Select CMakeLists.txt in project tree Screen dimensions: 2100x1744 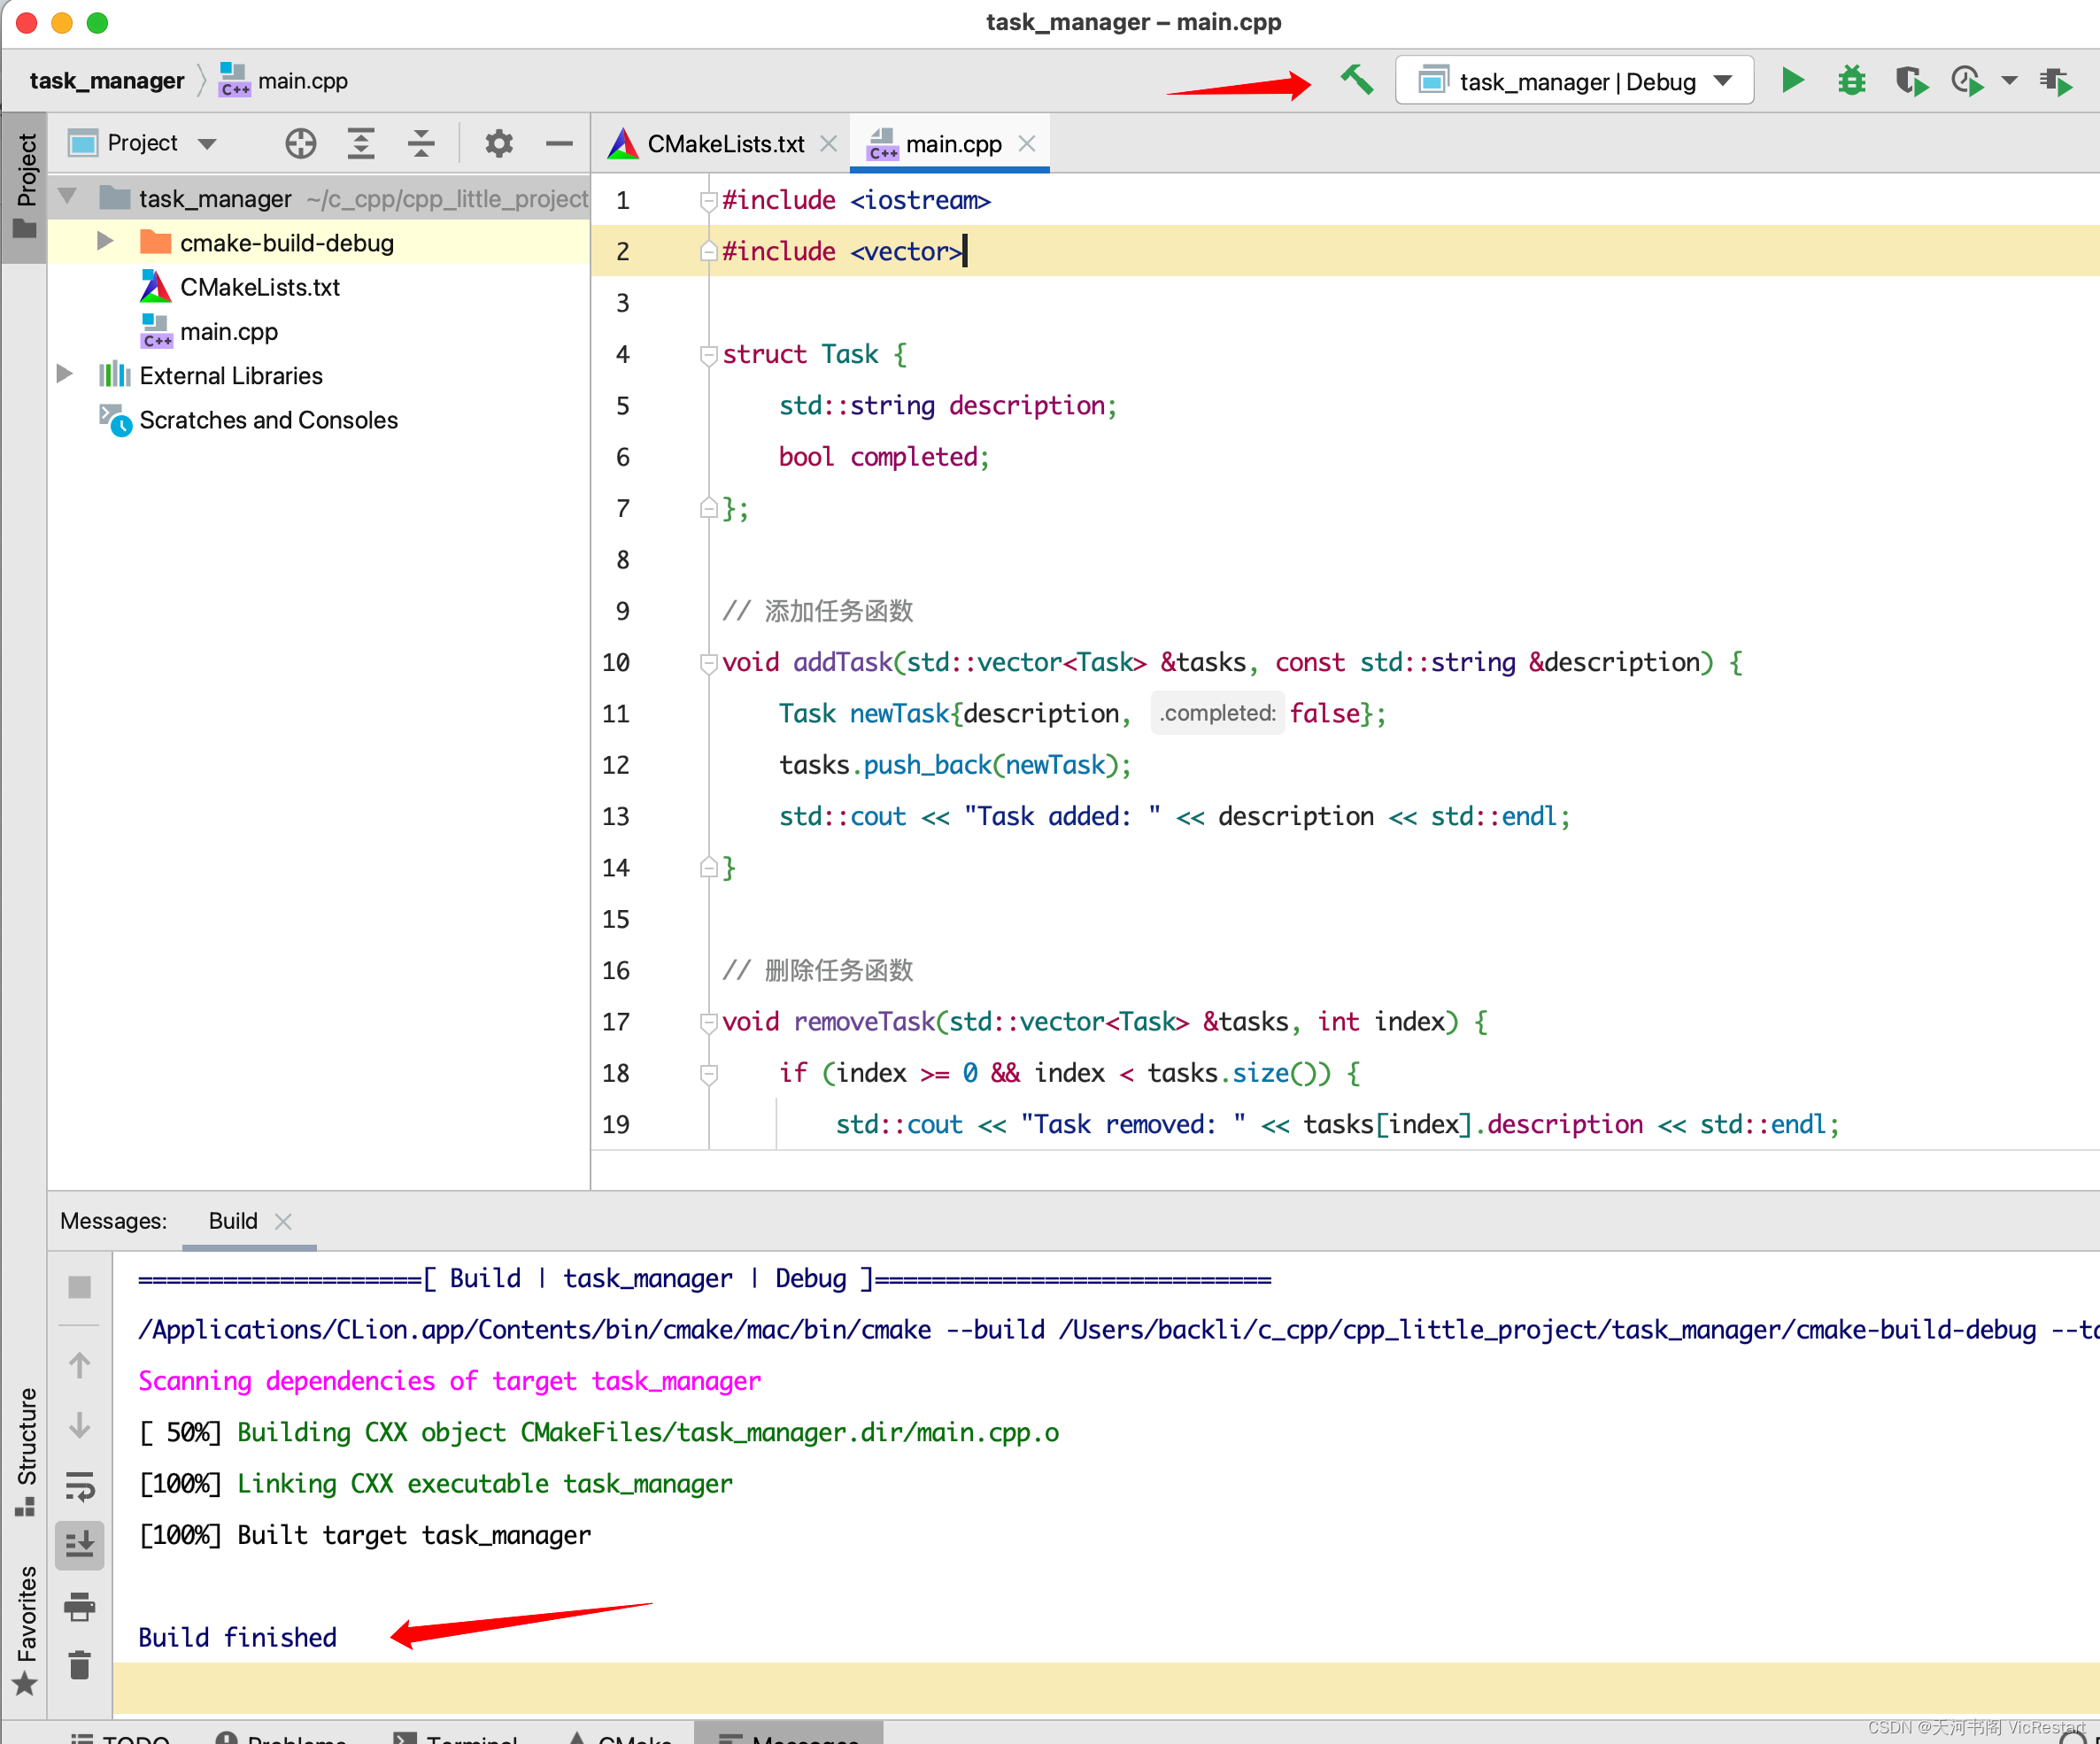[x=259, y=287]
